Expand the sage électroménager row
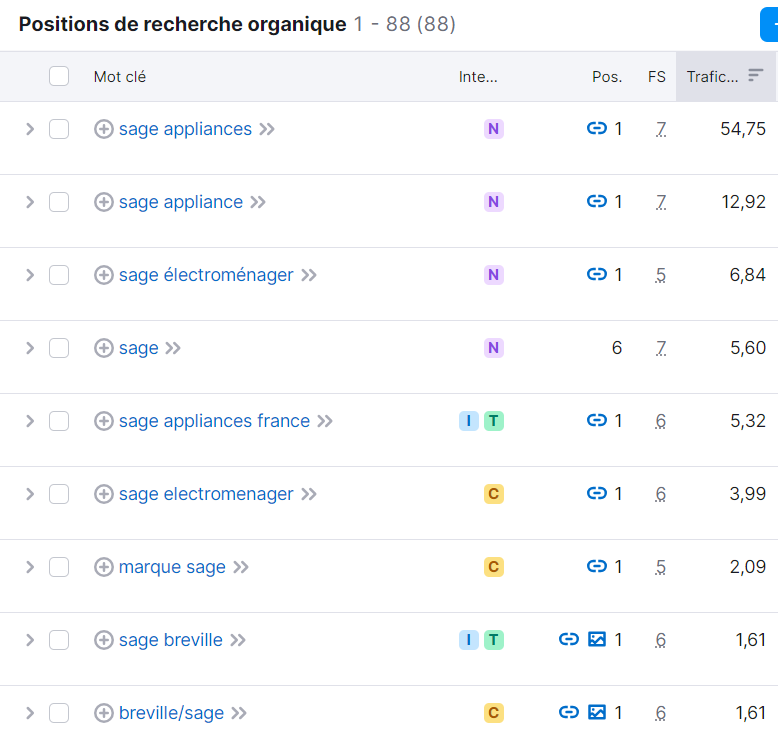This screenshot has width=778, height=737. coord(30,275)
